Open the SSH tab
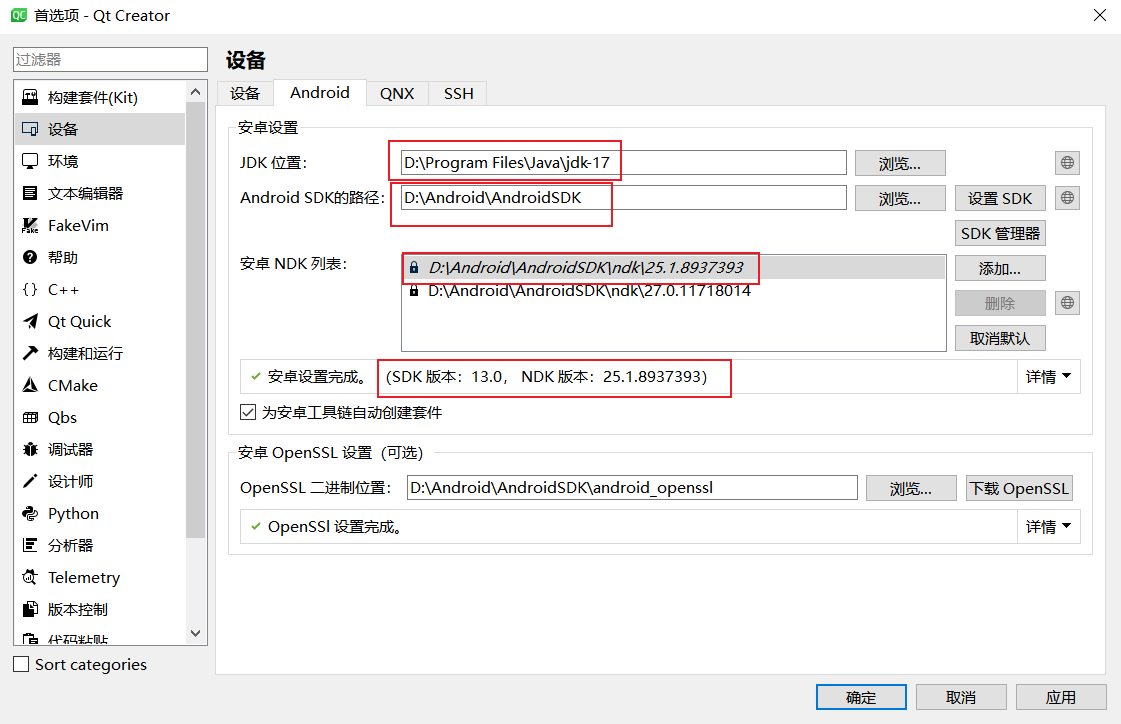1121x724 pixels. [x=458, y=94]
